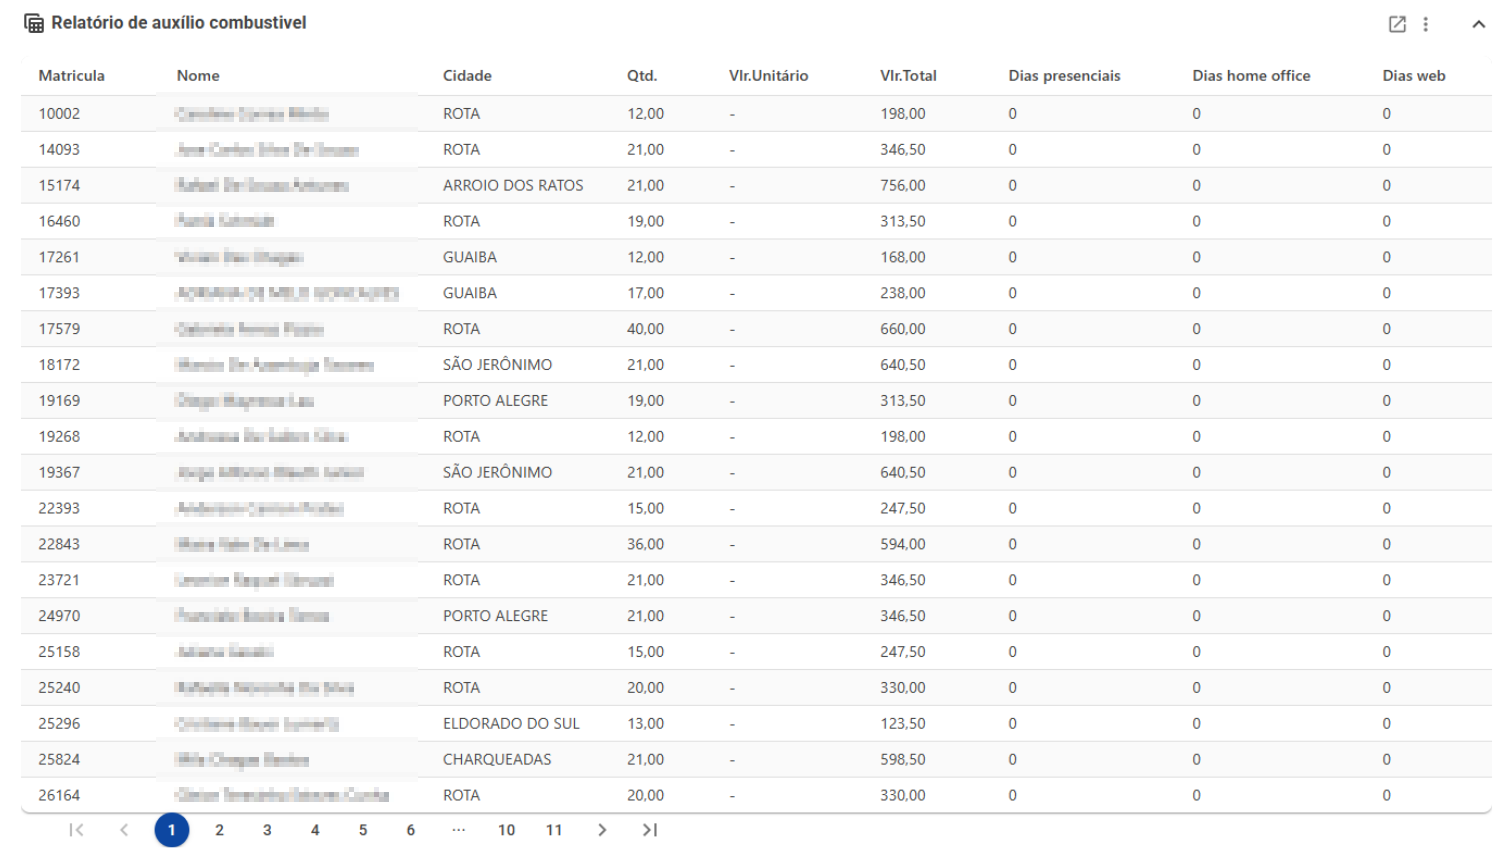The width and height of the screenshot is (1501, 855).
Task: Select page 2 in pagination
Action: pyautogui.click(x=219, y=830)
